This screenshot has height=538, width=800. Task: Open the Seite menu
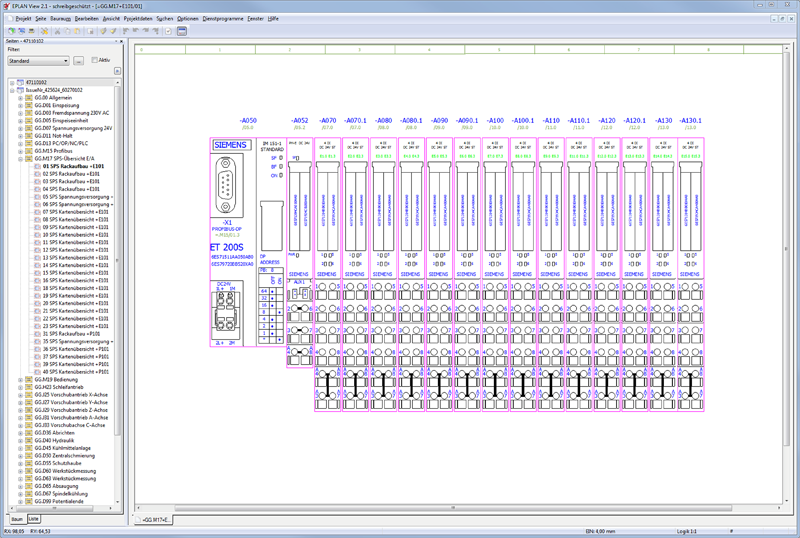(41, 18)
